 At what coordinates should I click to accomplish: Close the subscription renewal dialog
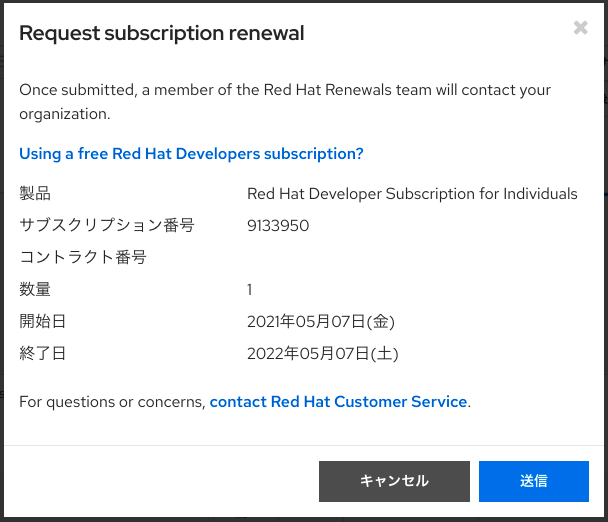point(580,28)
